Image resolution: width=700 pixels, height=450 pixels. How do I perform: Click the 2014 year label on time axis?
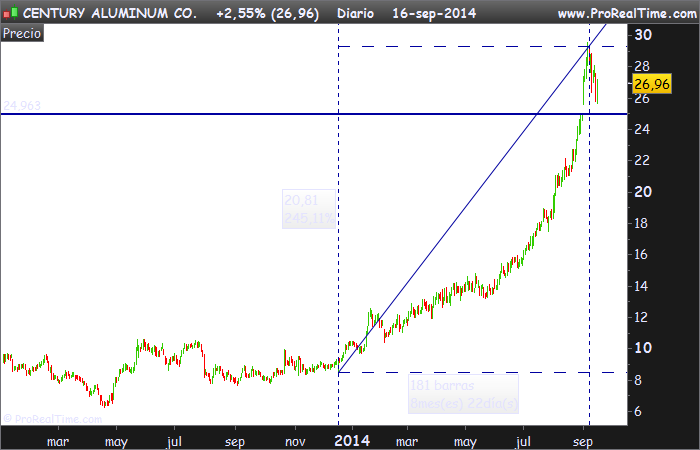(x=352, y=441)
